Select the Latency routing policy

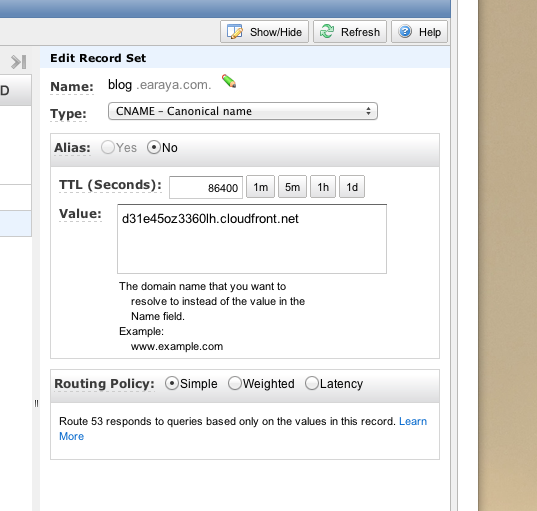312,383
